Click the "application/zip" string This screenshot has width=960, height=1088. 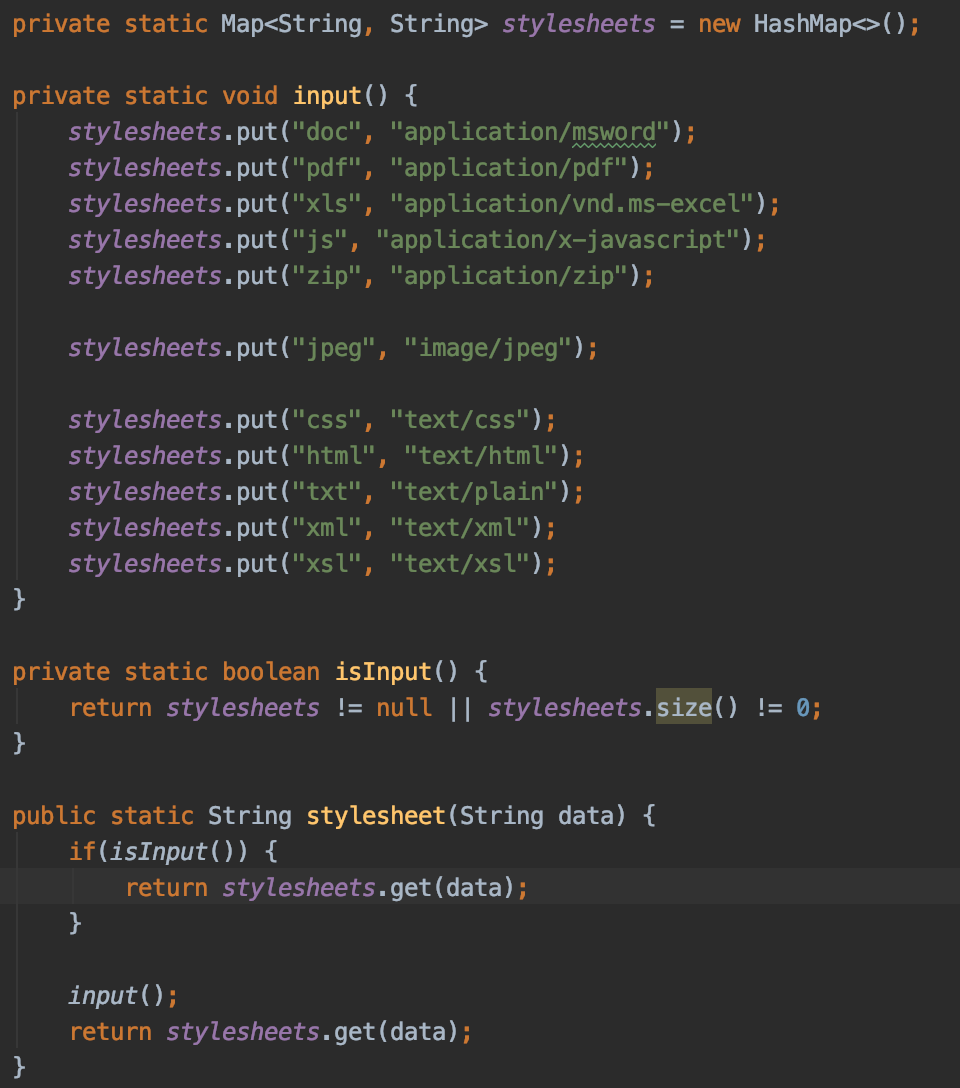[509, 276]
